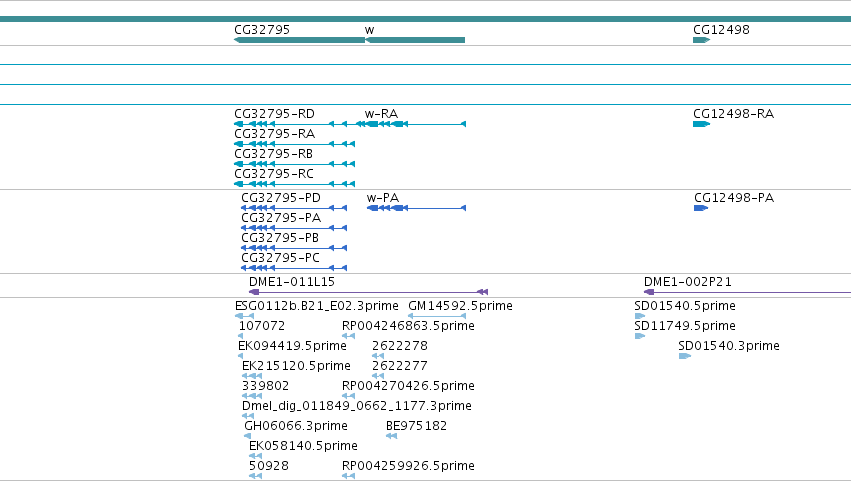851x481 pixels.
Task: Click the 50928 EST label
Action: tap(269, 467)
